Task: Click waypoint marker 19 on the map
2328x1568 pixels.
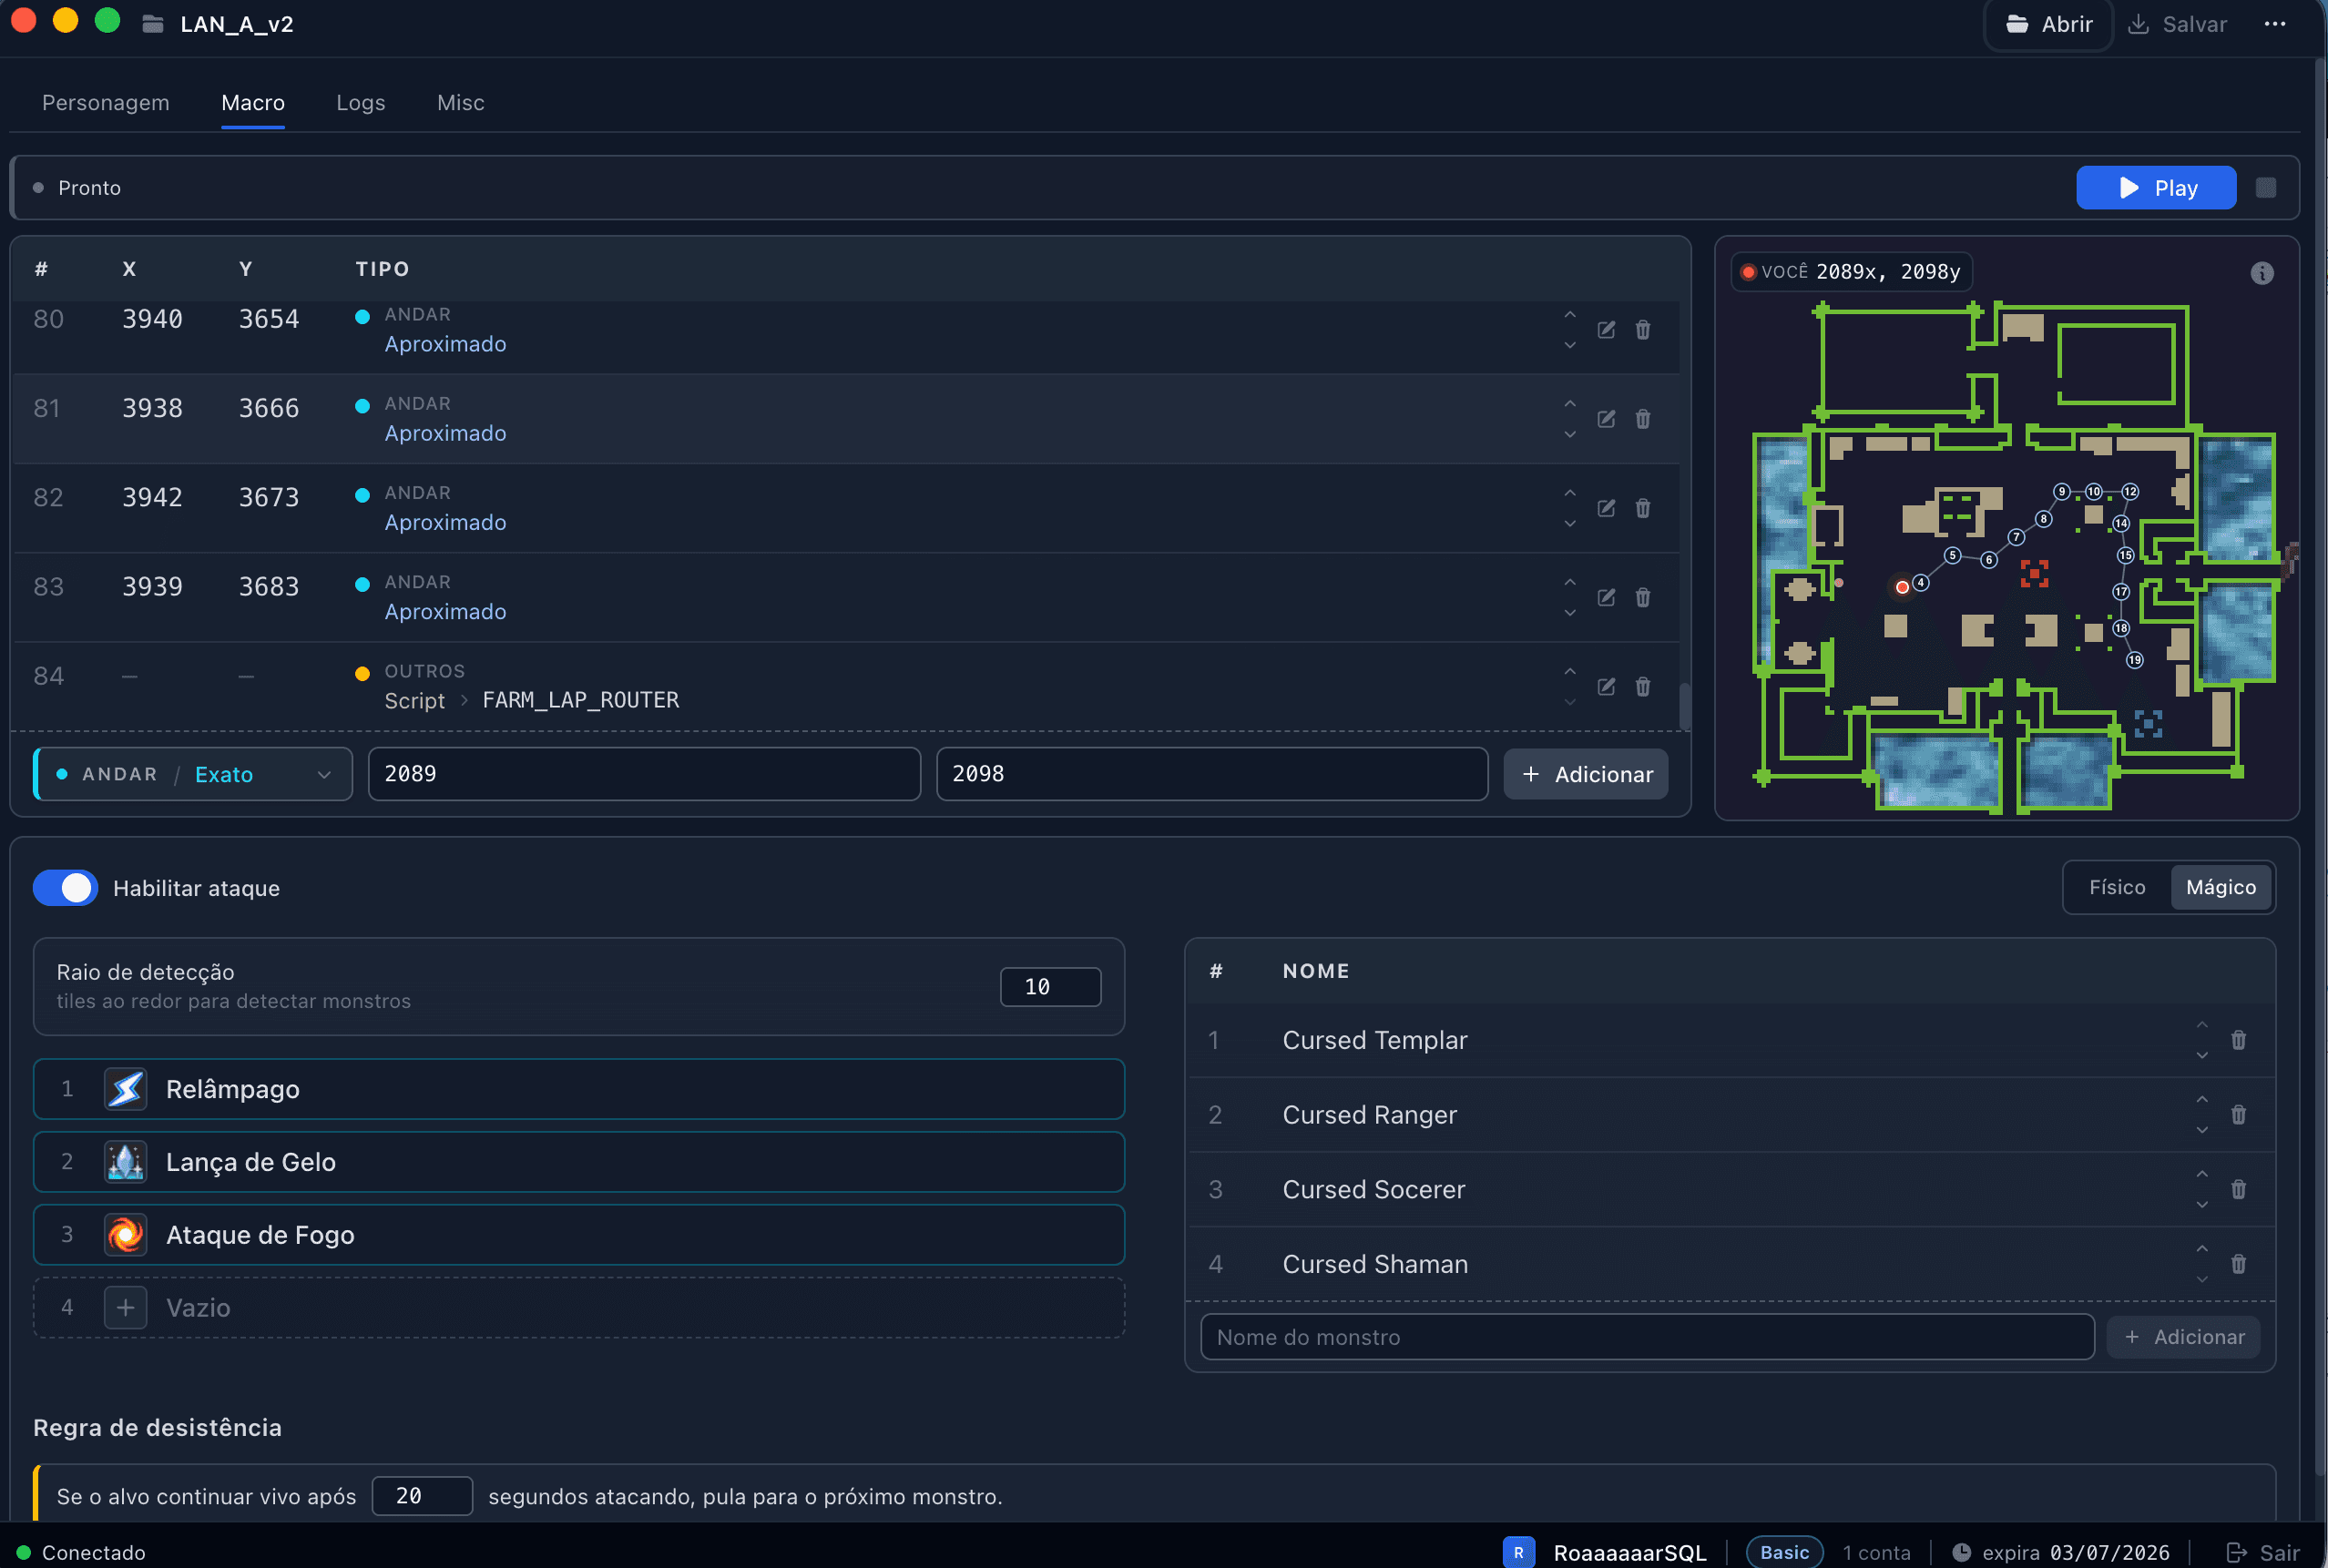Action: [x=2135, y=660]
